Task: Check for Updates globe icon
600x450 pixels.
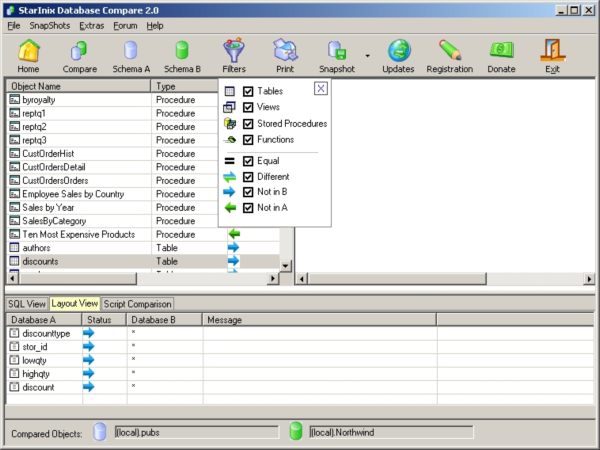Action: point(398,51)
